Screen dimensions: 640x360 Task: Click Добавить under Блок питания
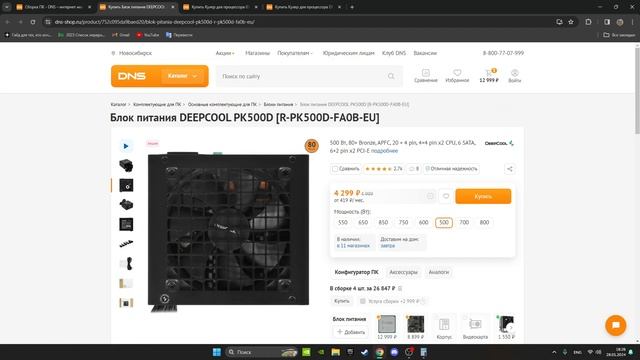351,332
